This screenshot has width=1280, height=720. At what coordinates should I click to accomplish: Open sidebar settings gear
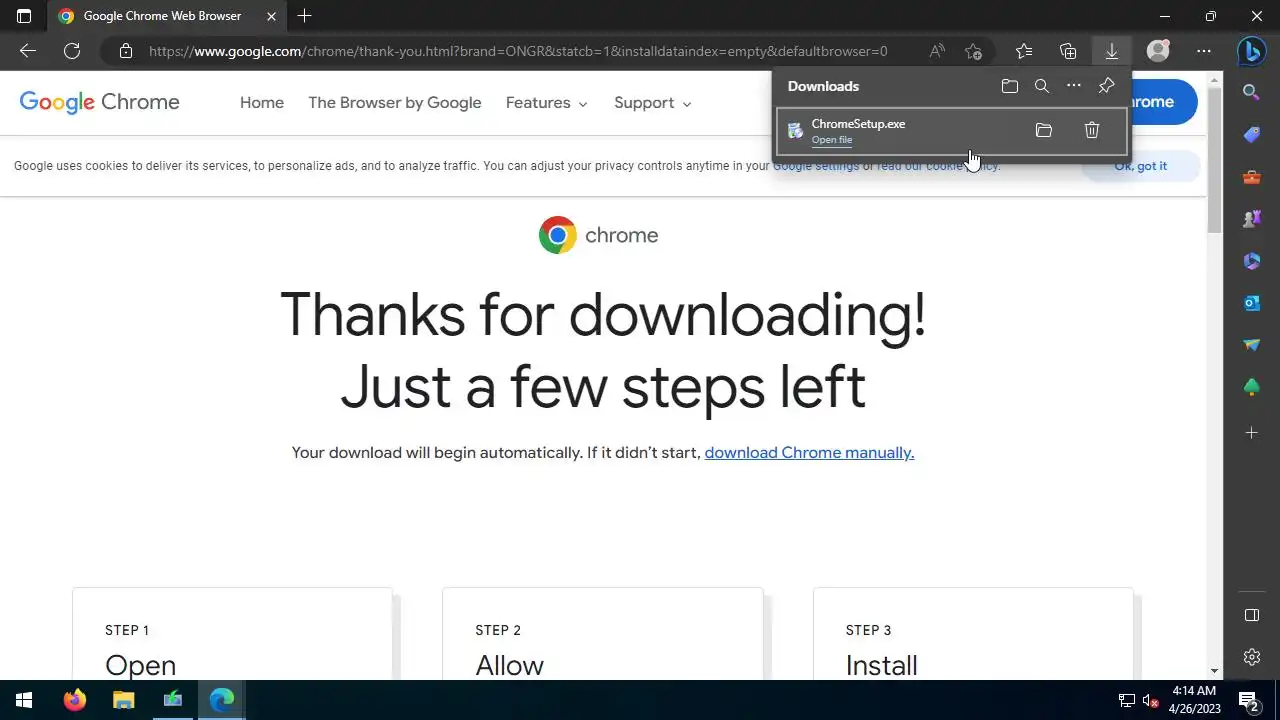coord(1251,657)
